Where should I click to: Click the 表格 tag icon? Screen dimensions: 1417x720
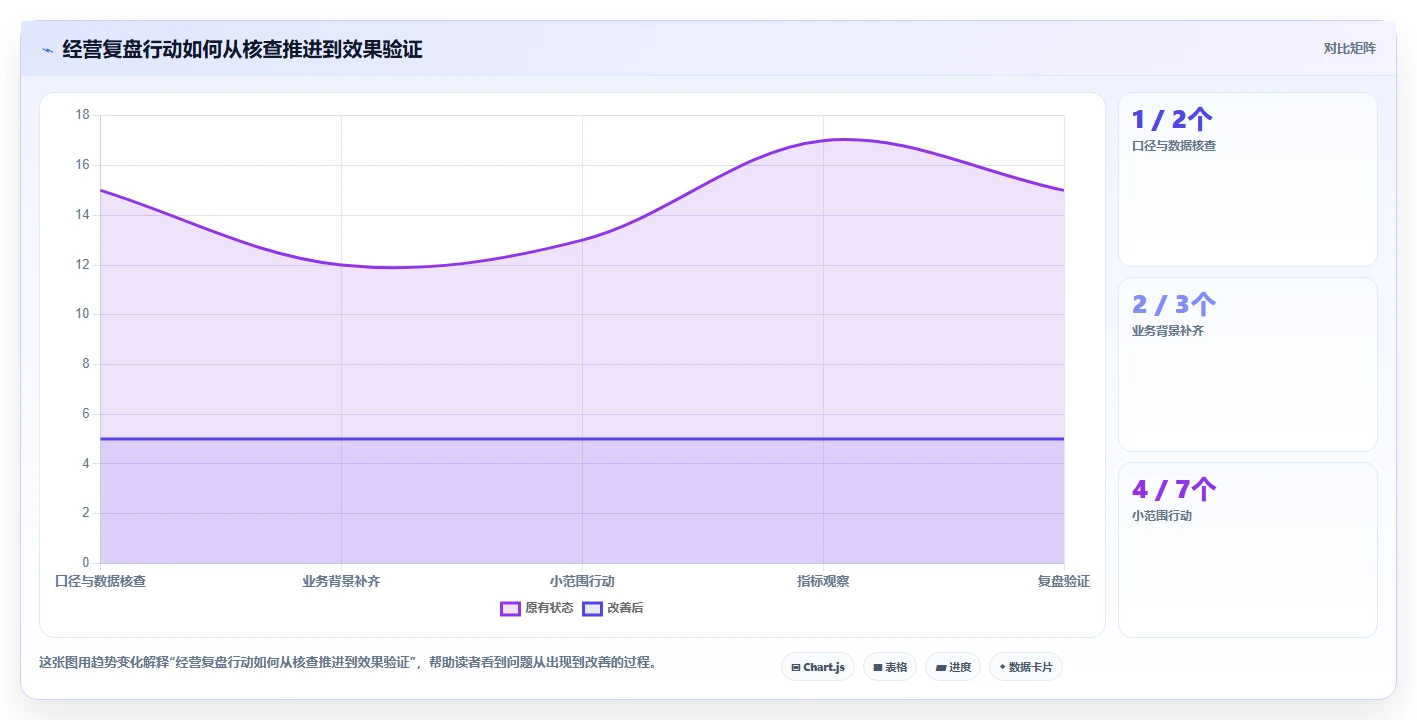coord(878,667)
